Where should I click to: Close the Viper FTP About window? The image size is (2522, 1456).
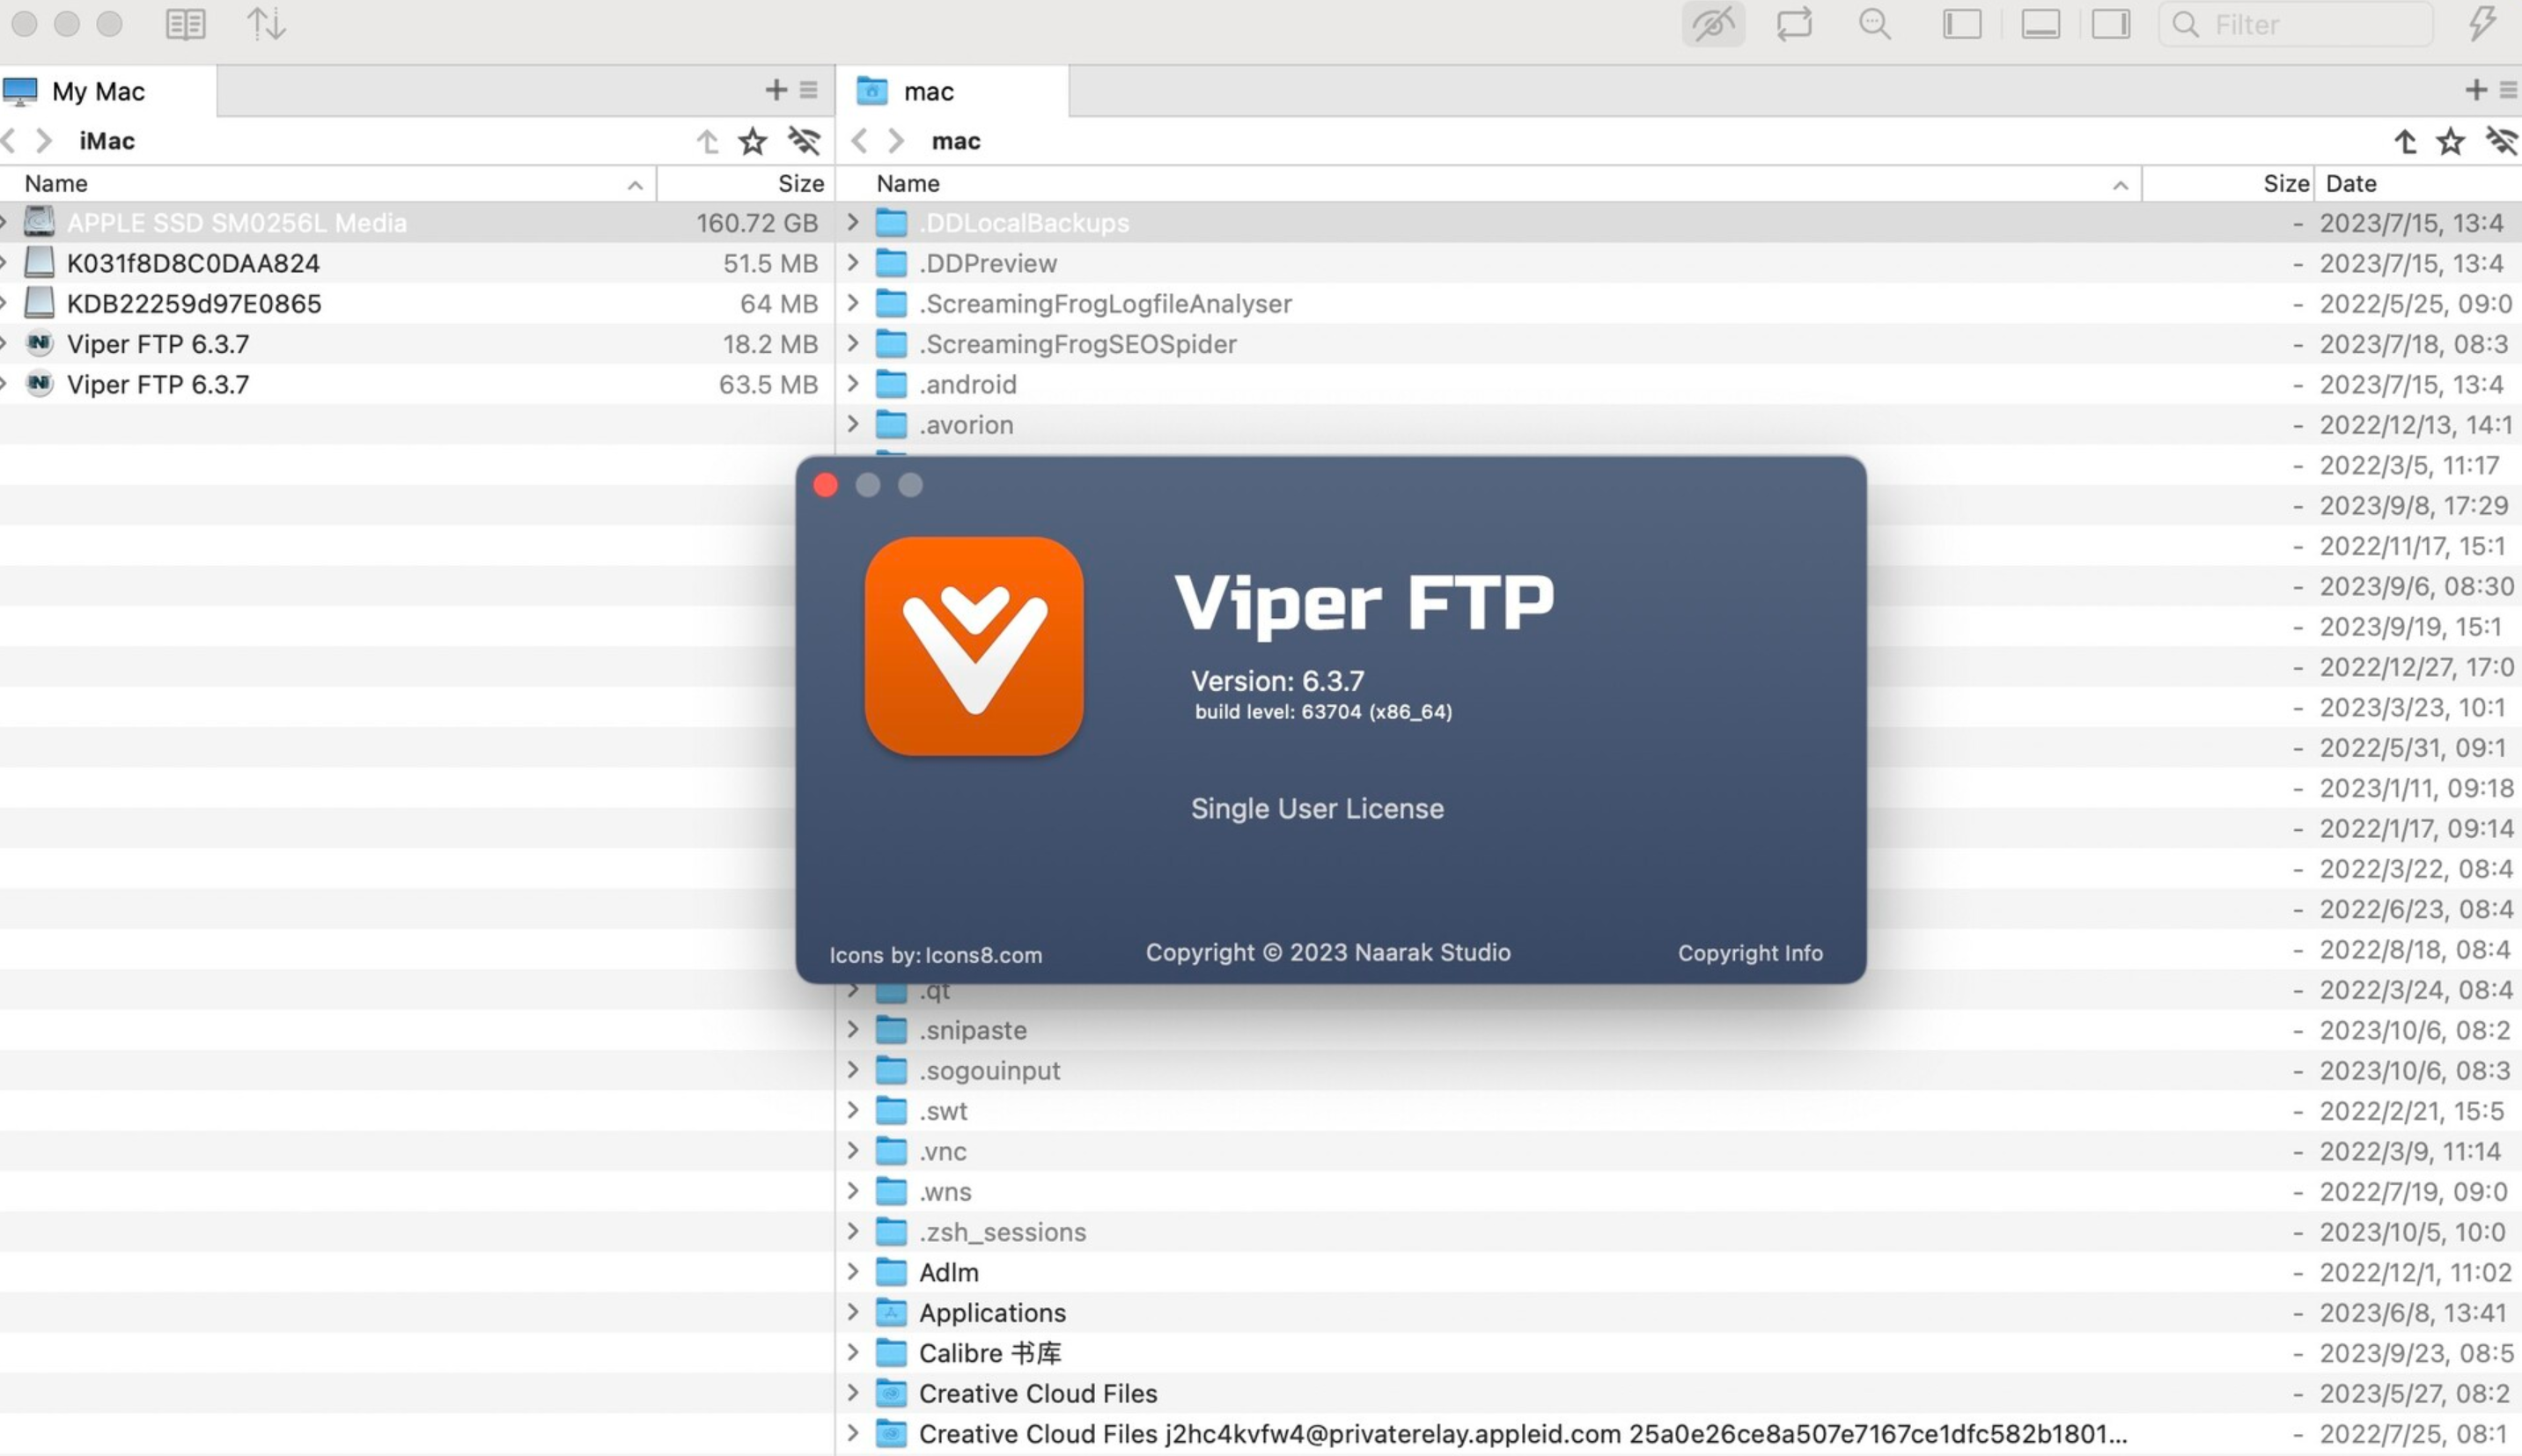(826, 485)
